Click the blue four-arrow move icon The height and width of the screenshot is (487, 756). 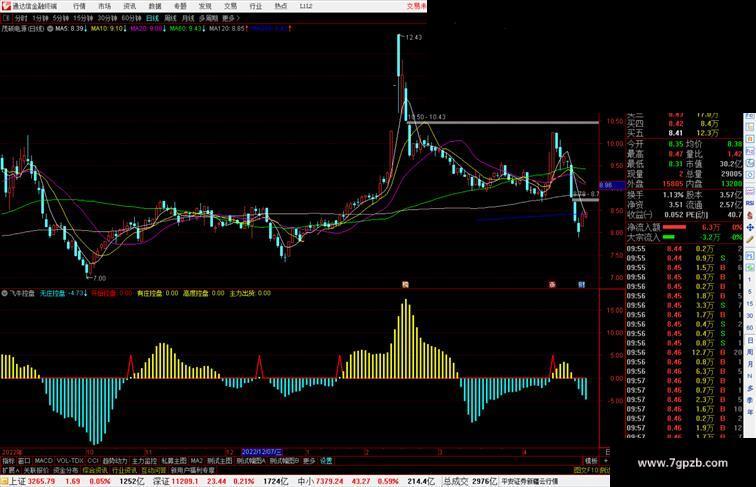click(x=750, y=227)
